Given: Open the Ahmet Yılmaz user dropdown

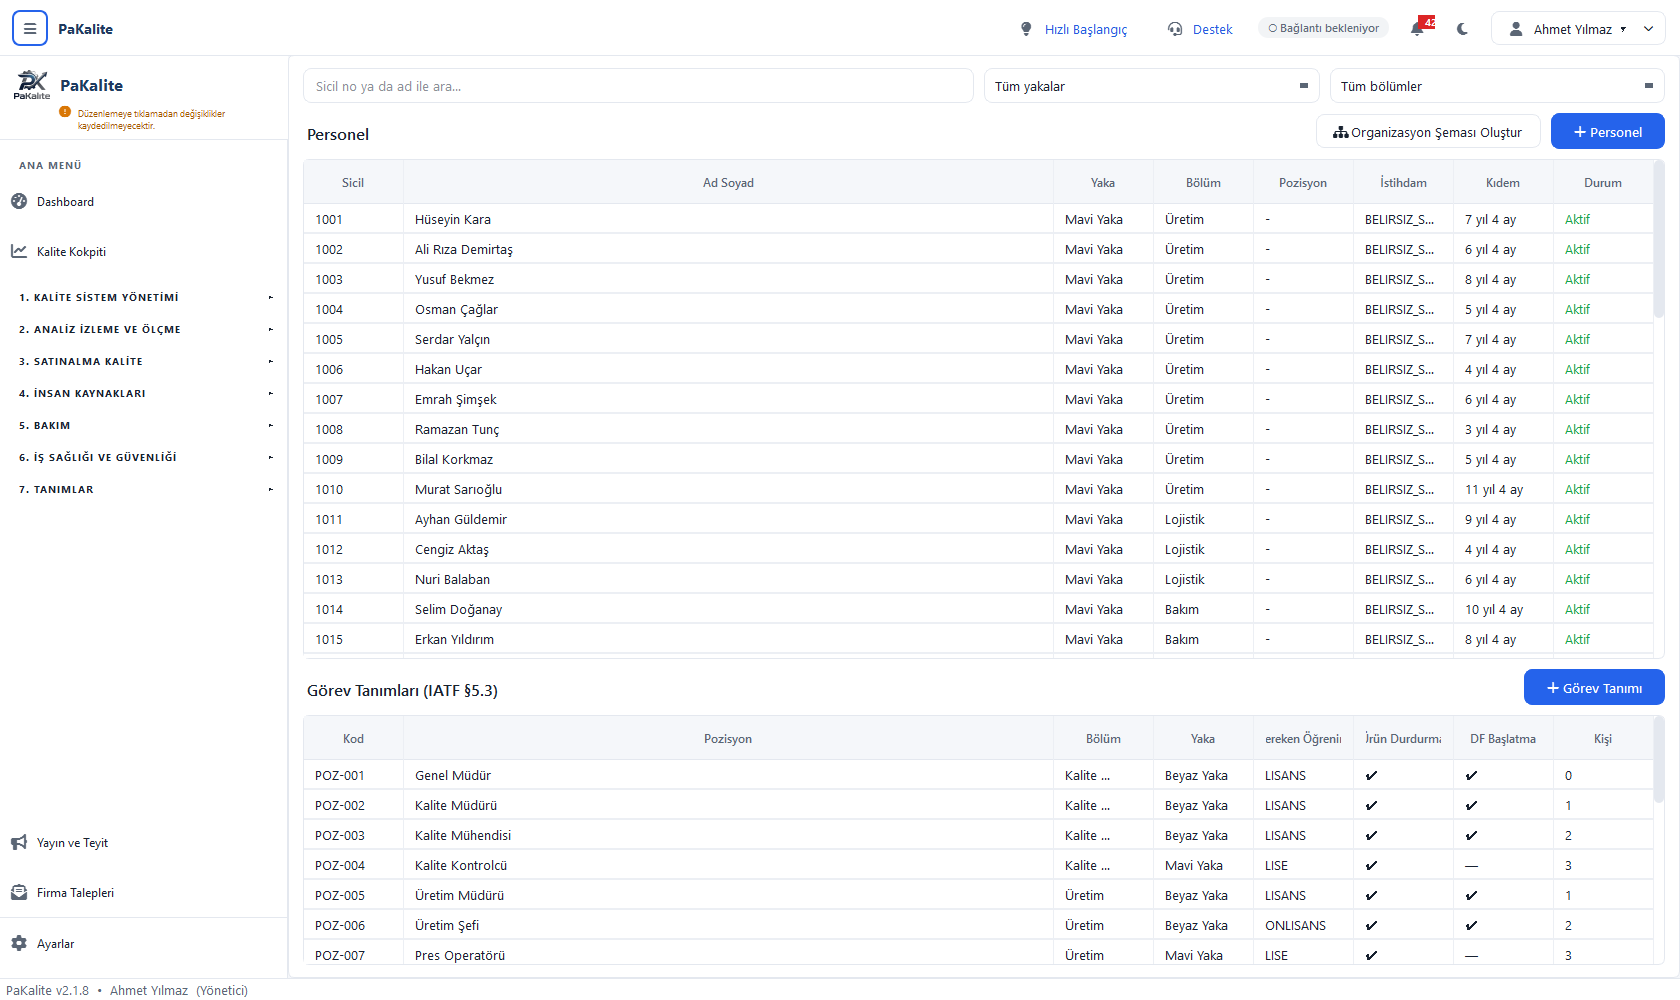Looking at the screenshot, I should 1578,29.
